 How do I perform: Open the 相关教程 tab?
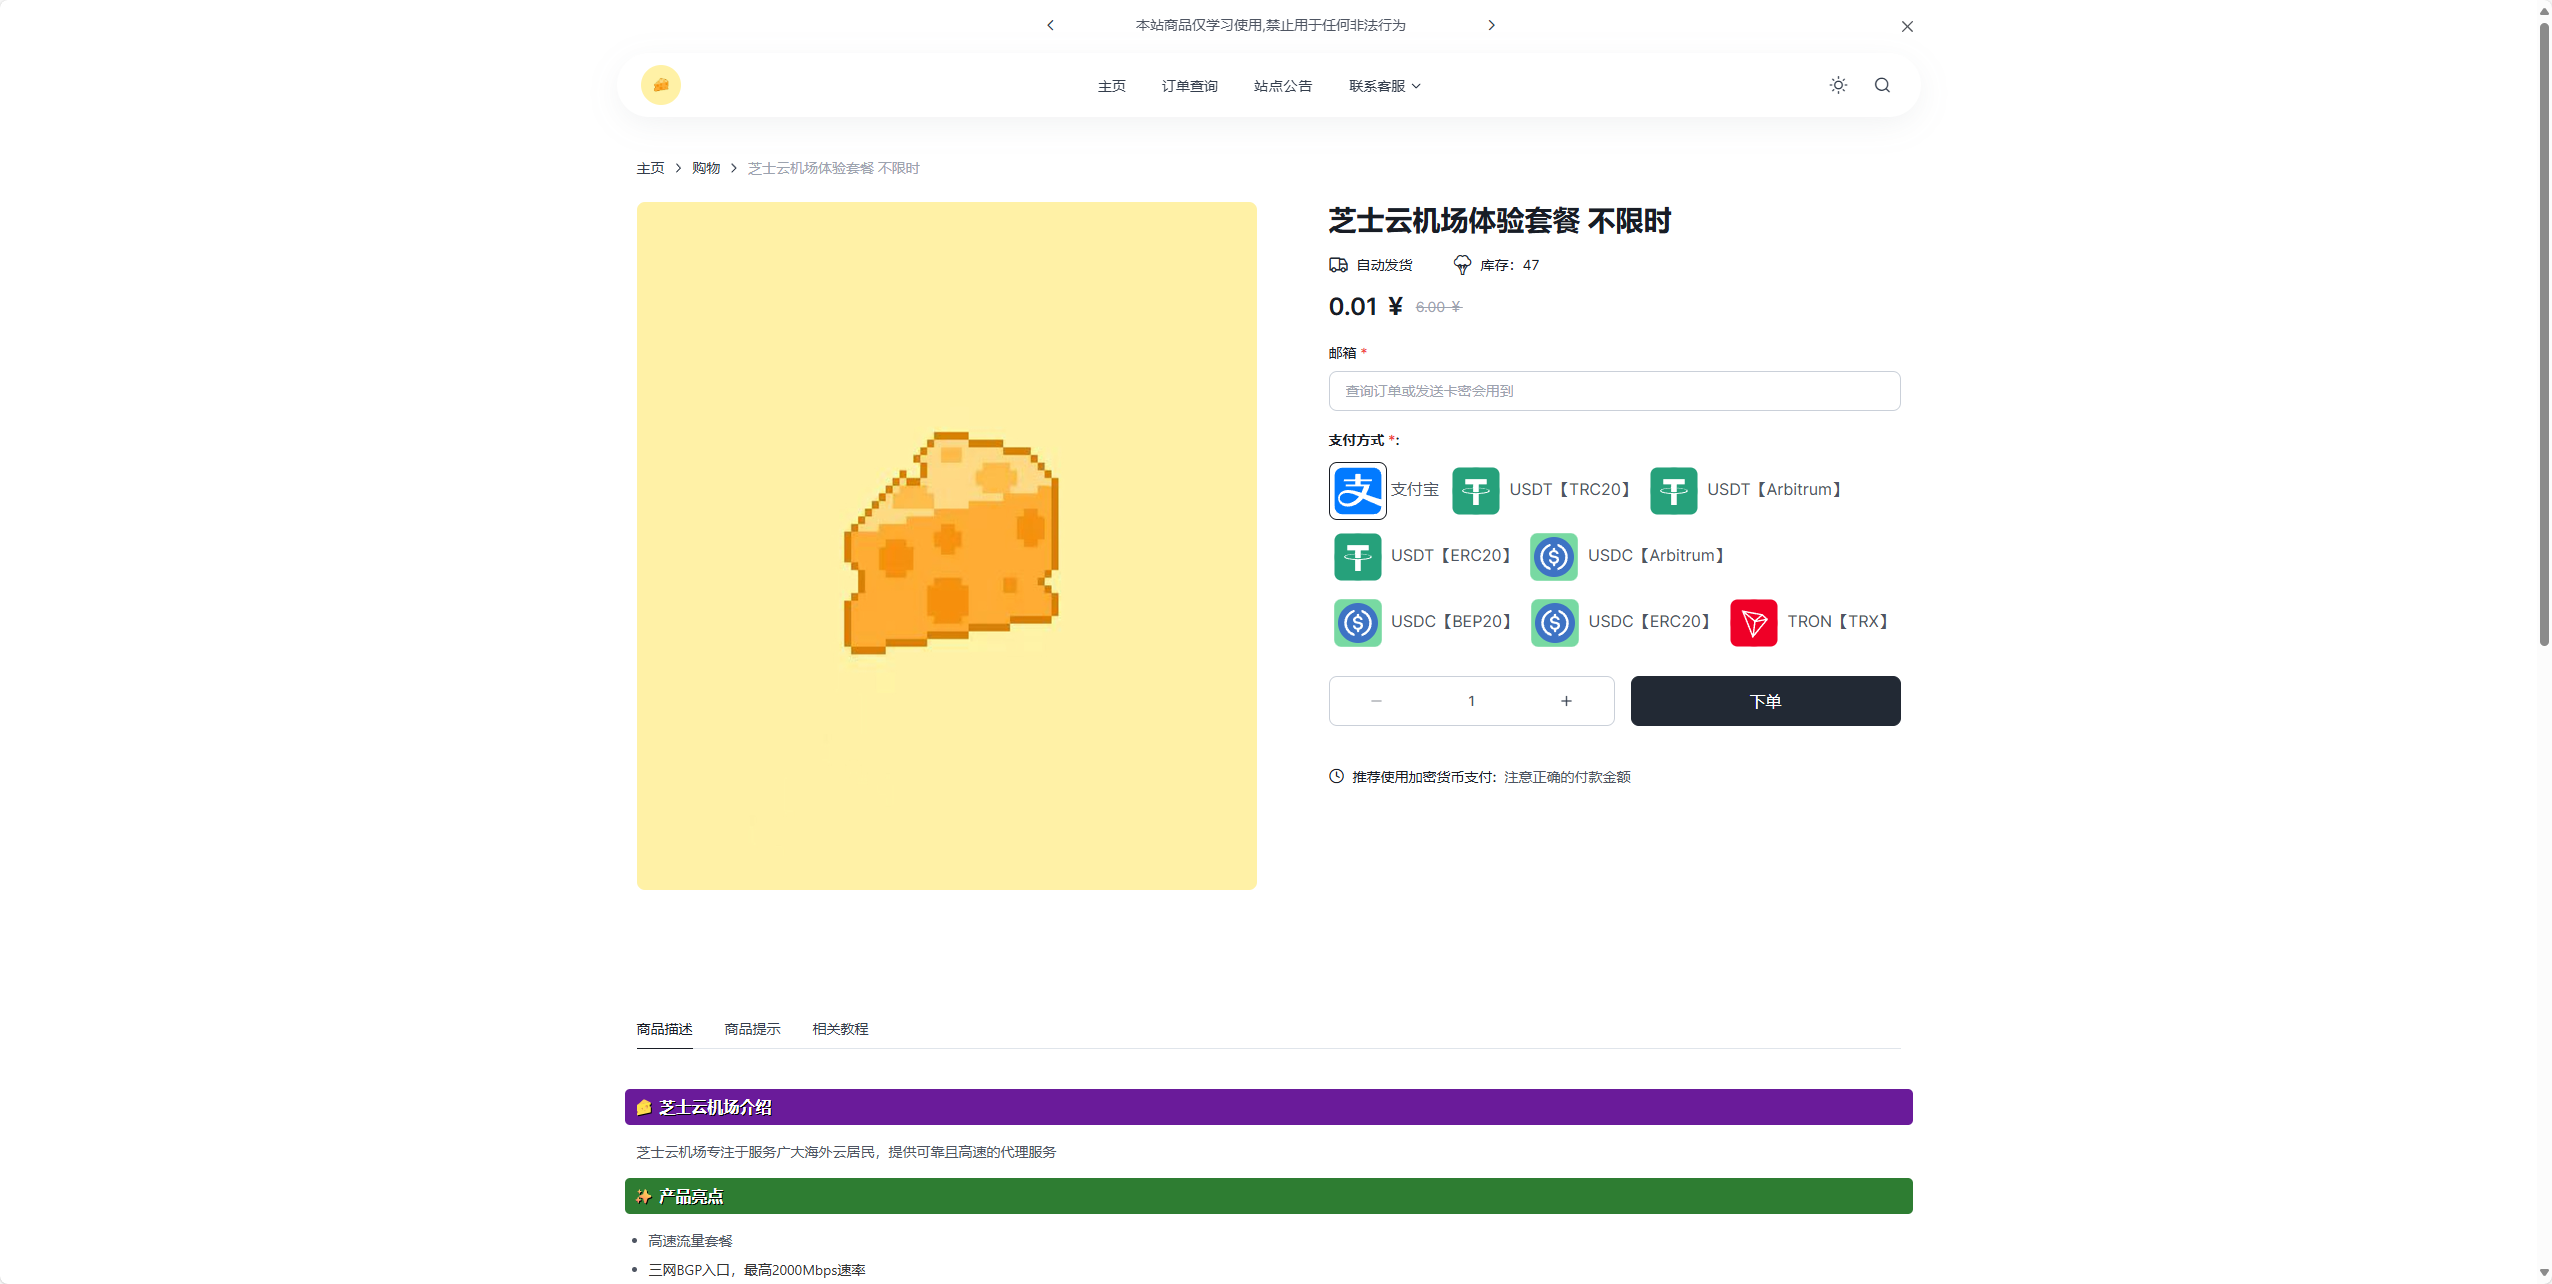(x=840, y=1029)
